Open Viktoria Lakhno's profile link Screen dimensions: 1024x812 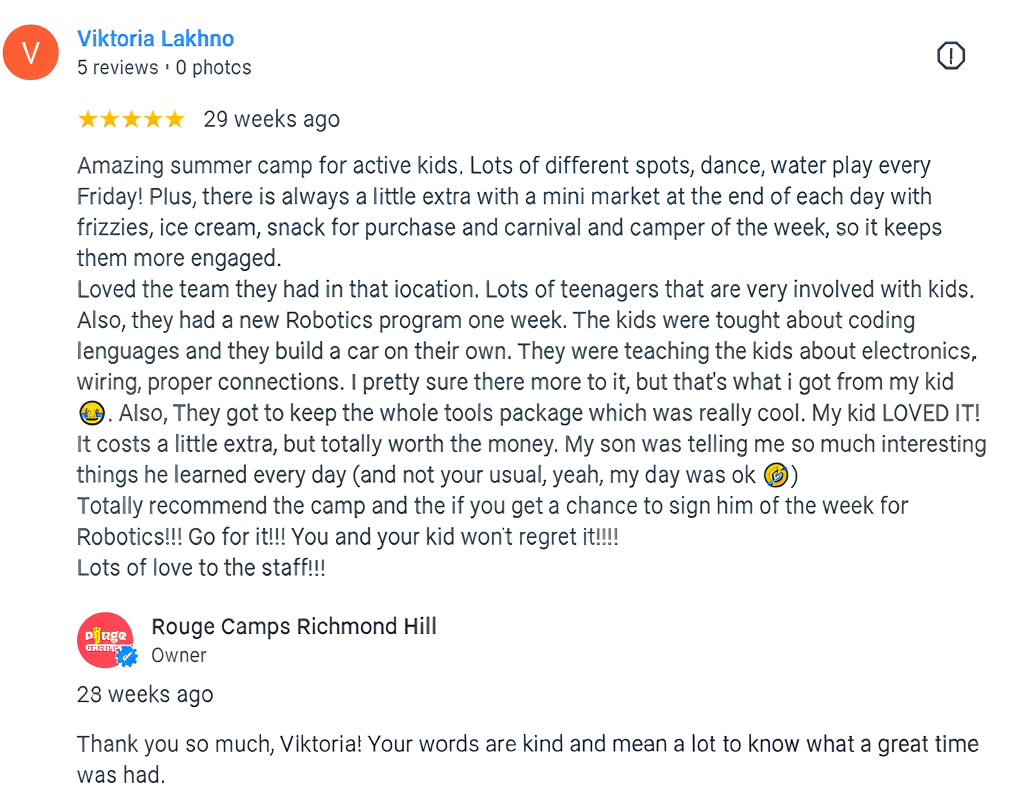[156, 39]
